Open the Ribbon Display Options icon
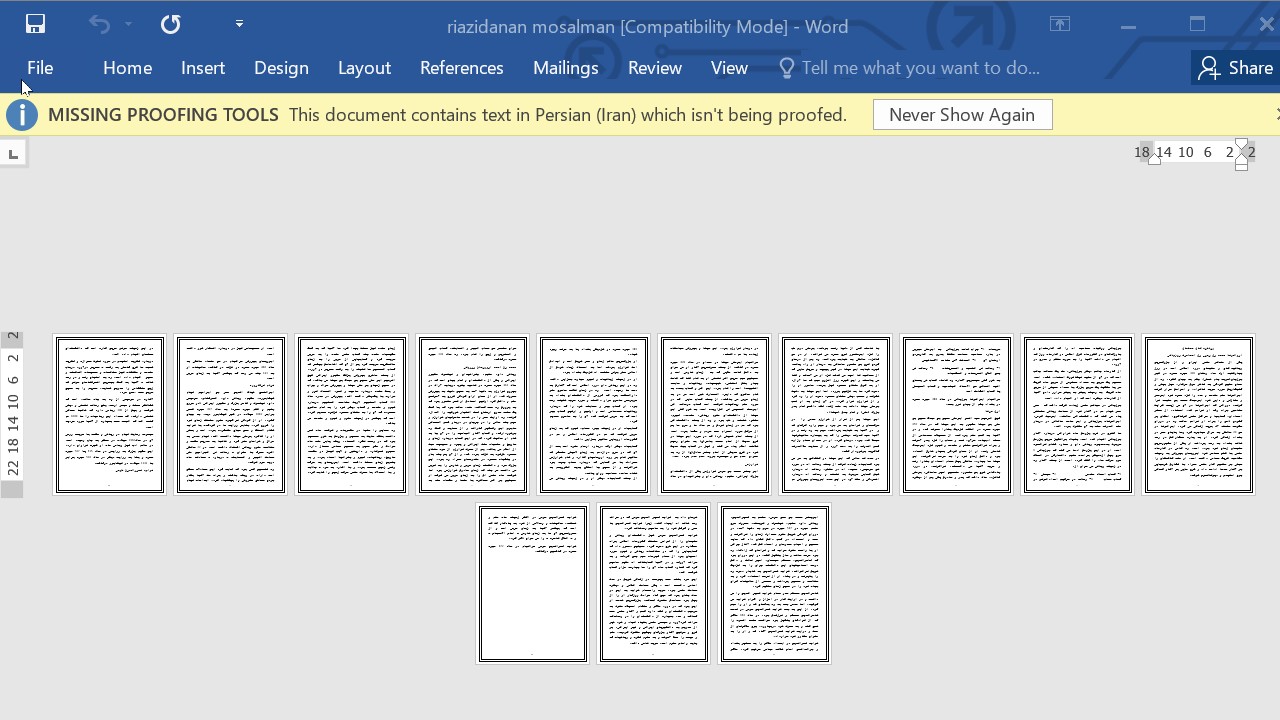Viewport: 1280px width, 720px height. pyautogui.click(x=1060, y=24)
